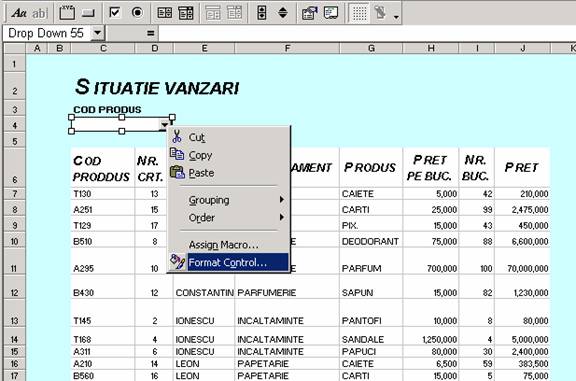Select the Label control tool (Aa)
This screenshot has height=381, width=576.
tap(19, 13)
